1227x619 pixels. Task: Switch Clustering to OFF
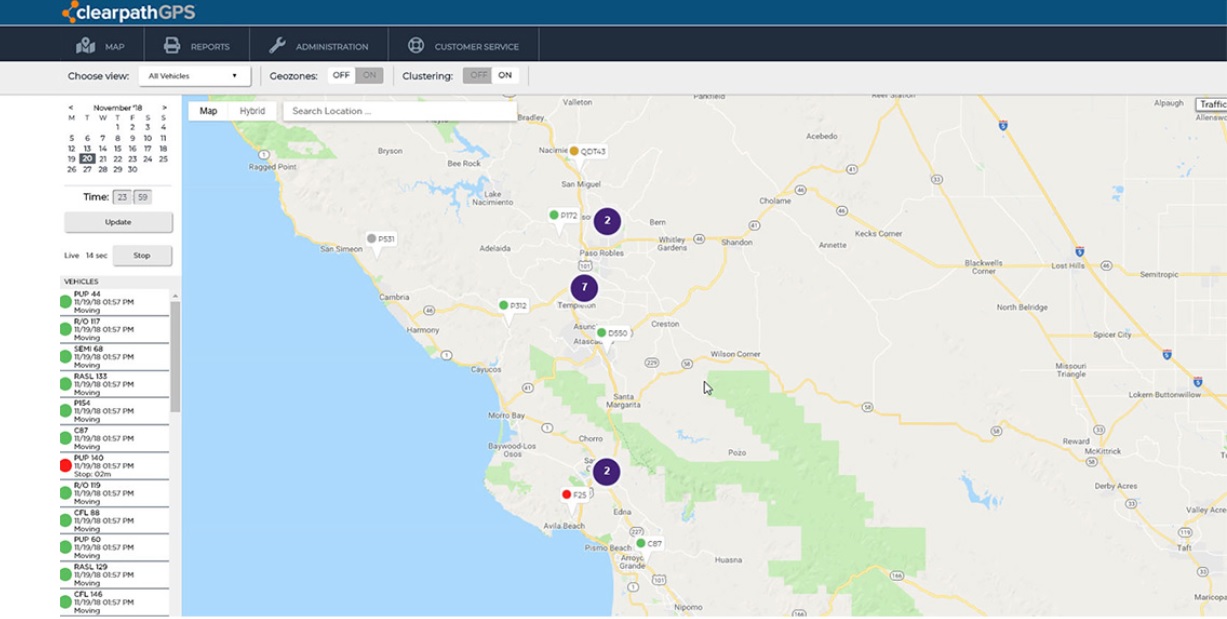tap(479, 75)
